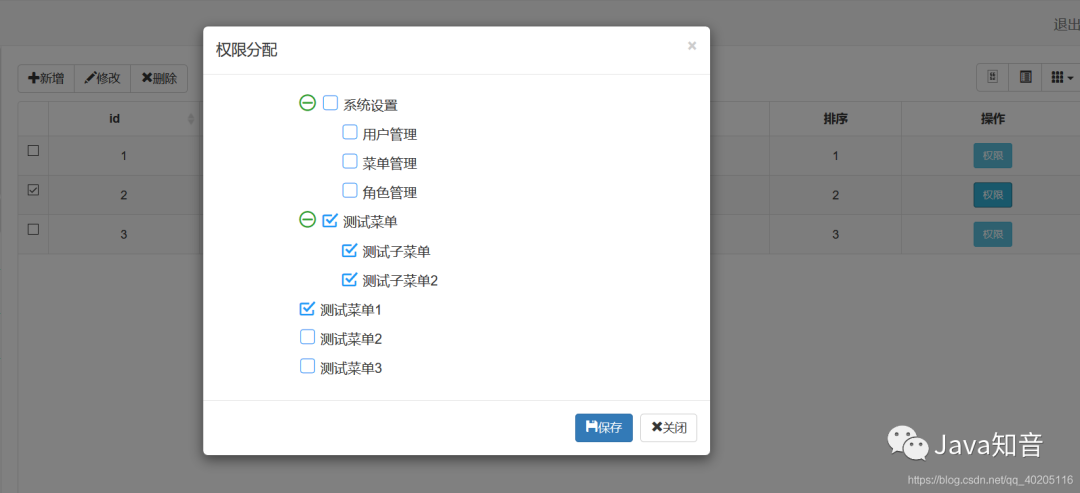1080x493 pixels.
Task: Sort by the id column
Action: [x=115, y=118]
